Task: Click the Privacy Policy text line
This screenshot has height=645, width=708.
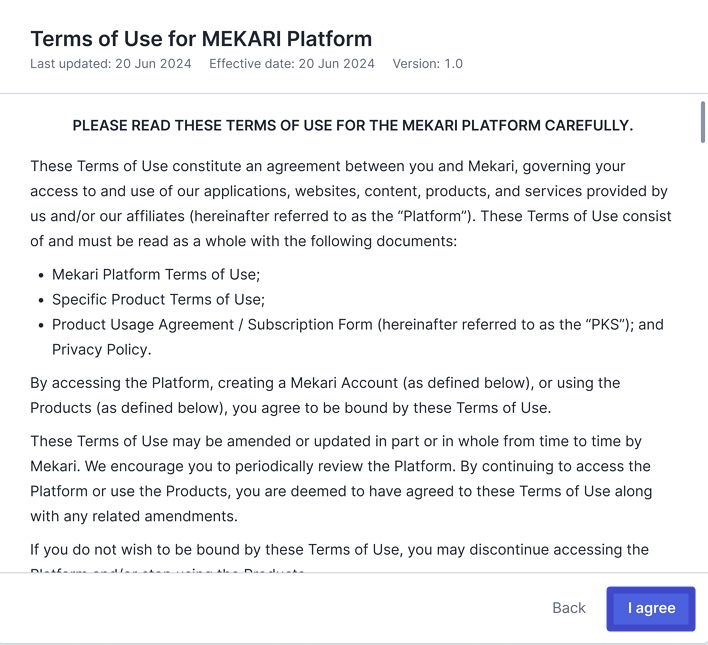Action: click(x=101, y=349)
